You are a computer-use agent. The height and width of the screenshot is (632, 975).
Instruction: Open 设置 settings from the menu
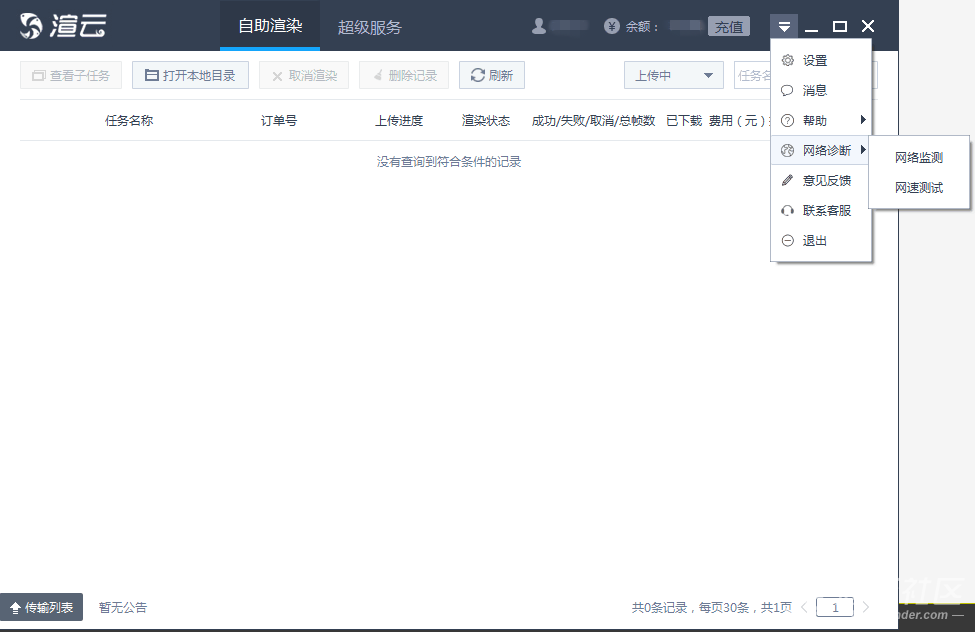point(814,61)
